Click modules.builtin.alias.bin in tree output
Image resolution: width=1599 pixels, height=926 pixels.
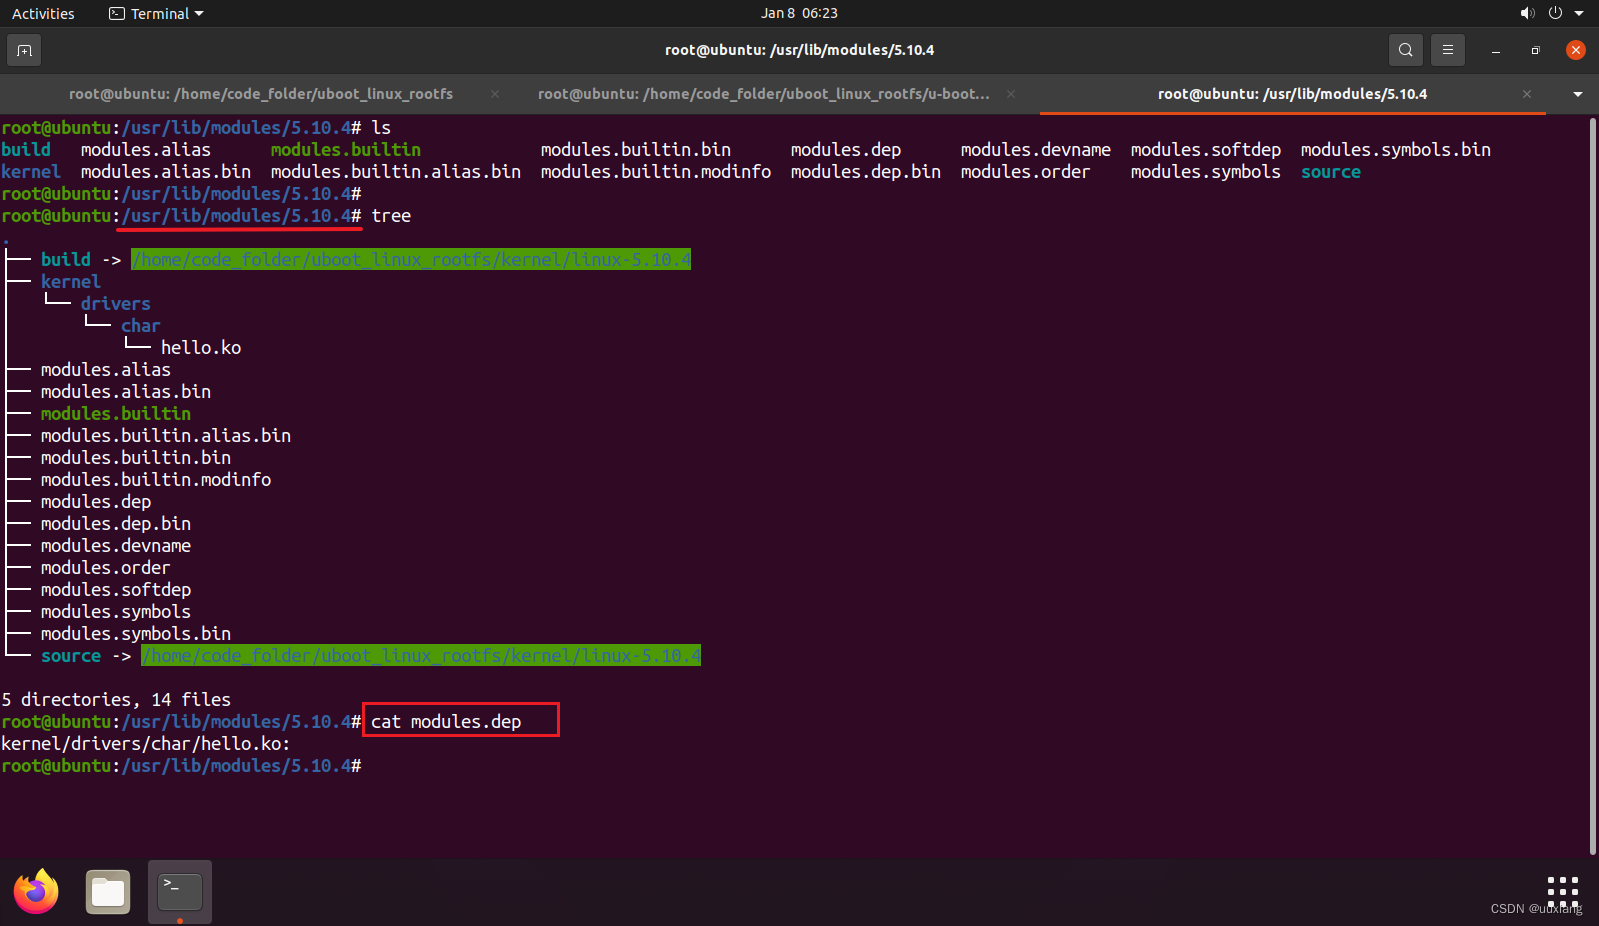166,436
